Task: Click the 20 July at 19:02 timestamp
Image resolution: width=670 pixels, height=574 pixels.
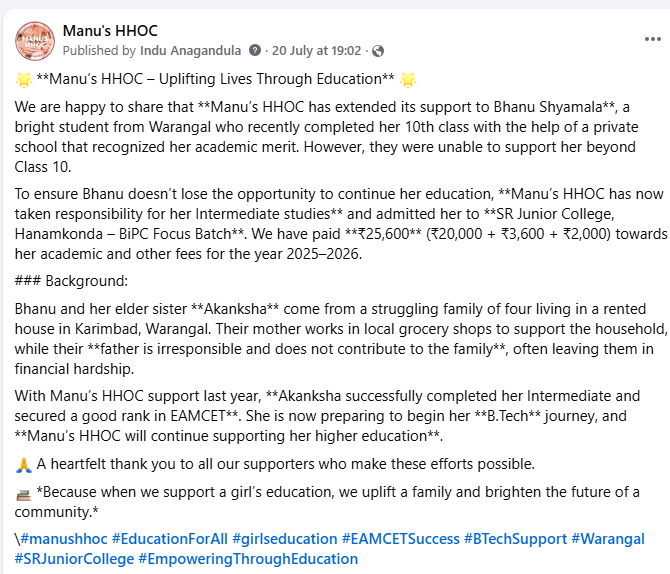Action: (317, 51)
